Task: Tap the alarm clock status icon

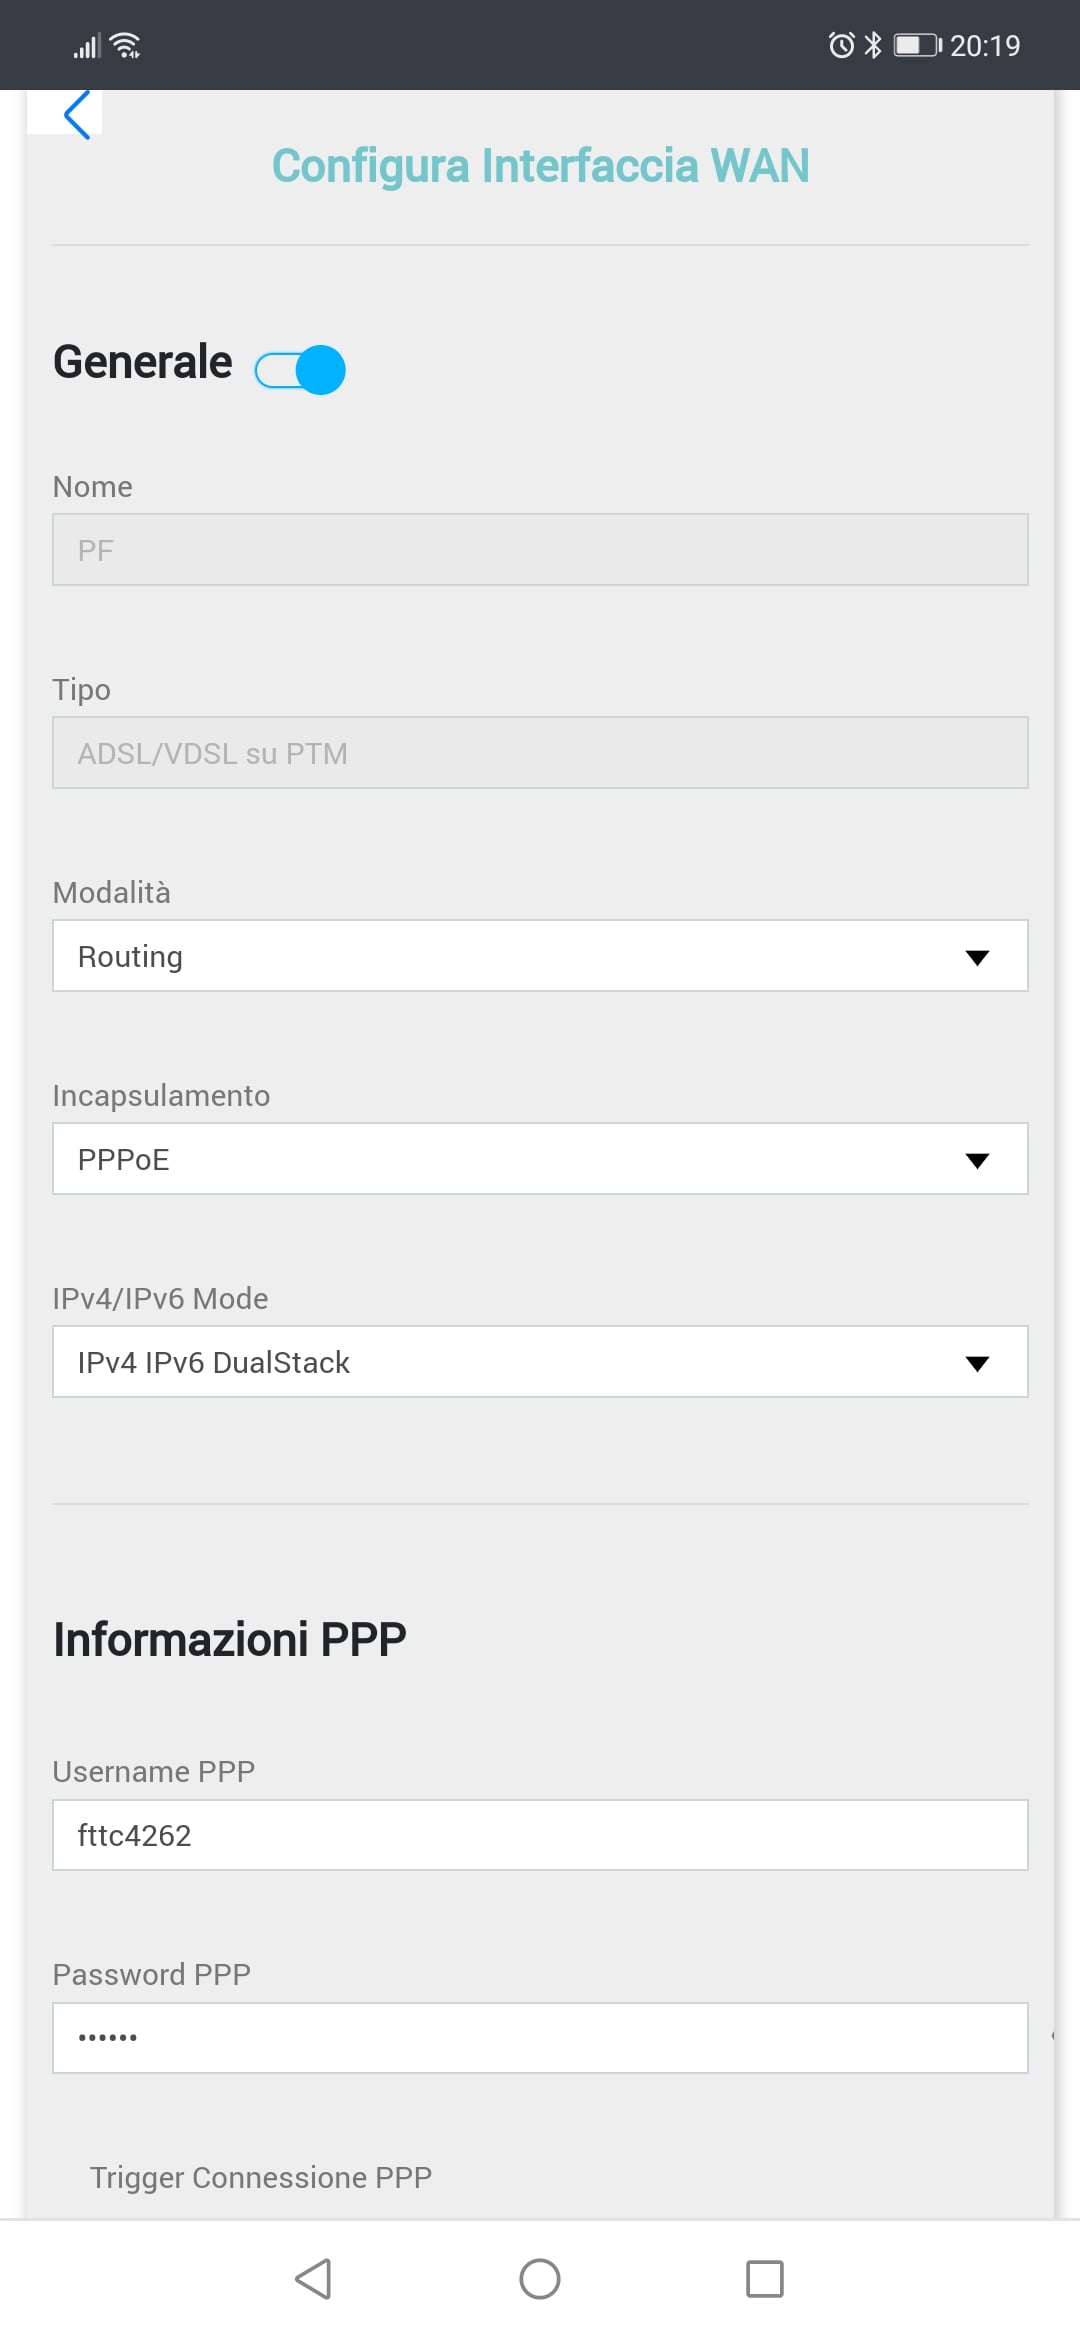Action: (x=841, y=45)
